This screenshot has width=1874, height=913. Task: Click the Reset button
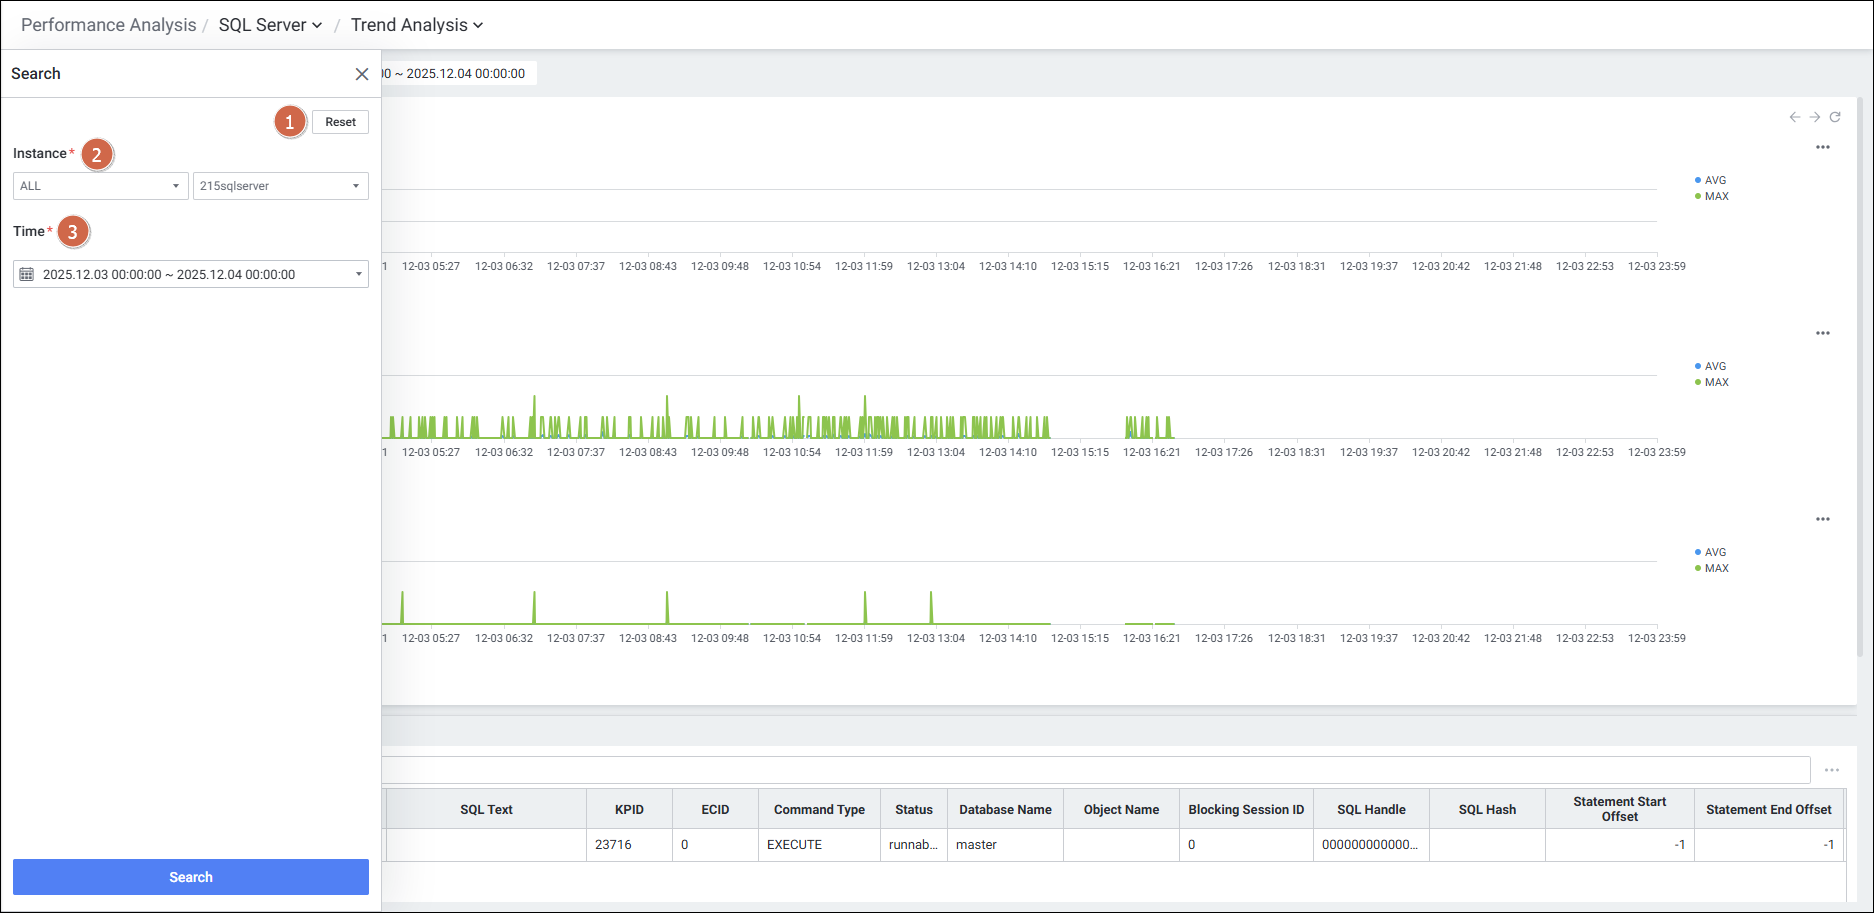click(340, 122)
